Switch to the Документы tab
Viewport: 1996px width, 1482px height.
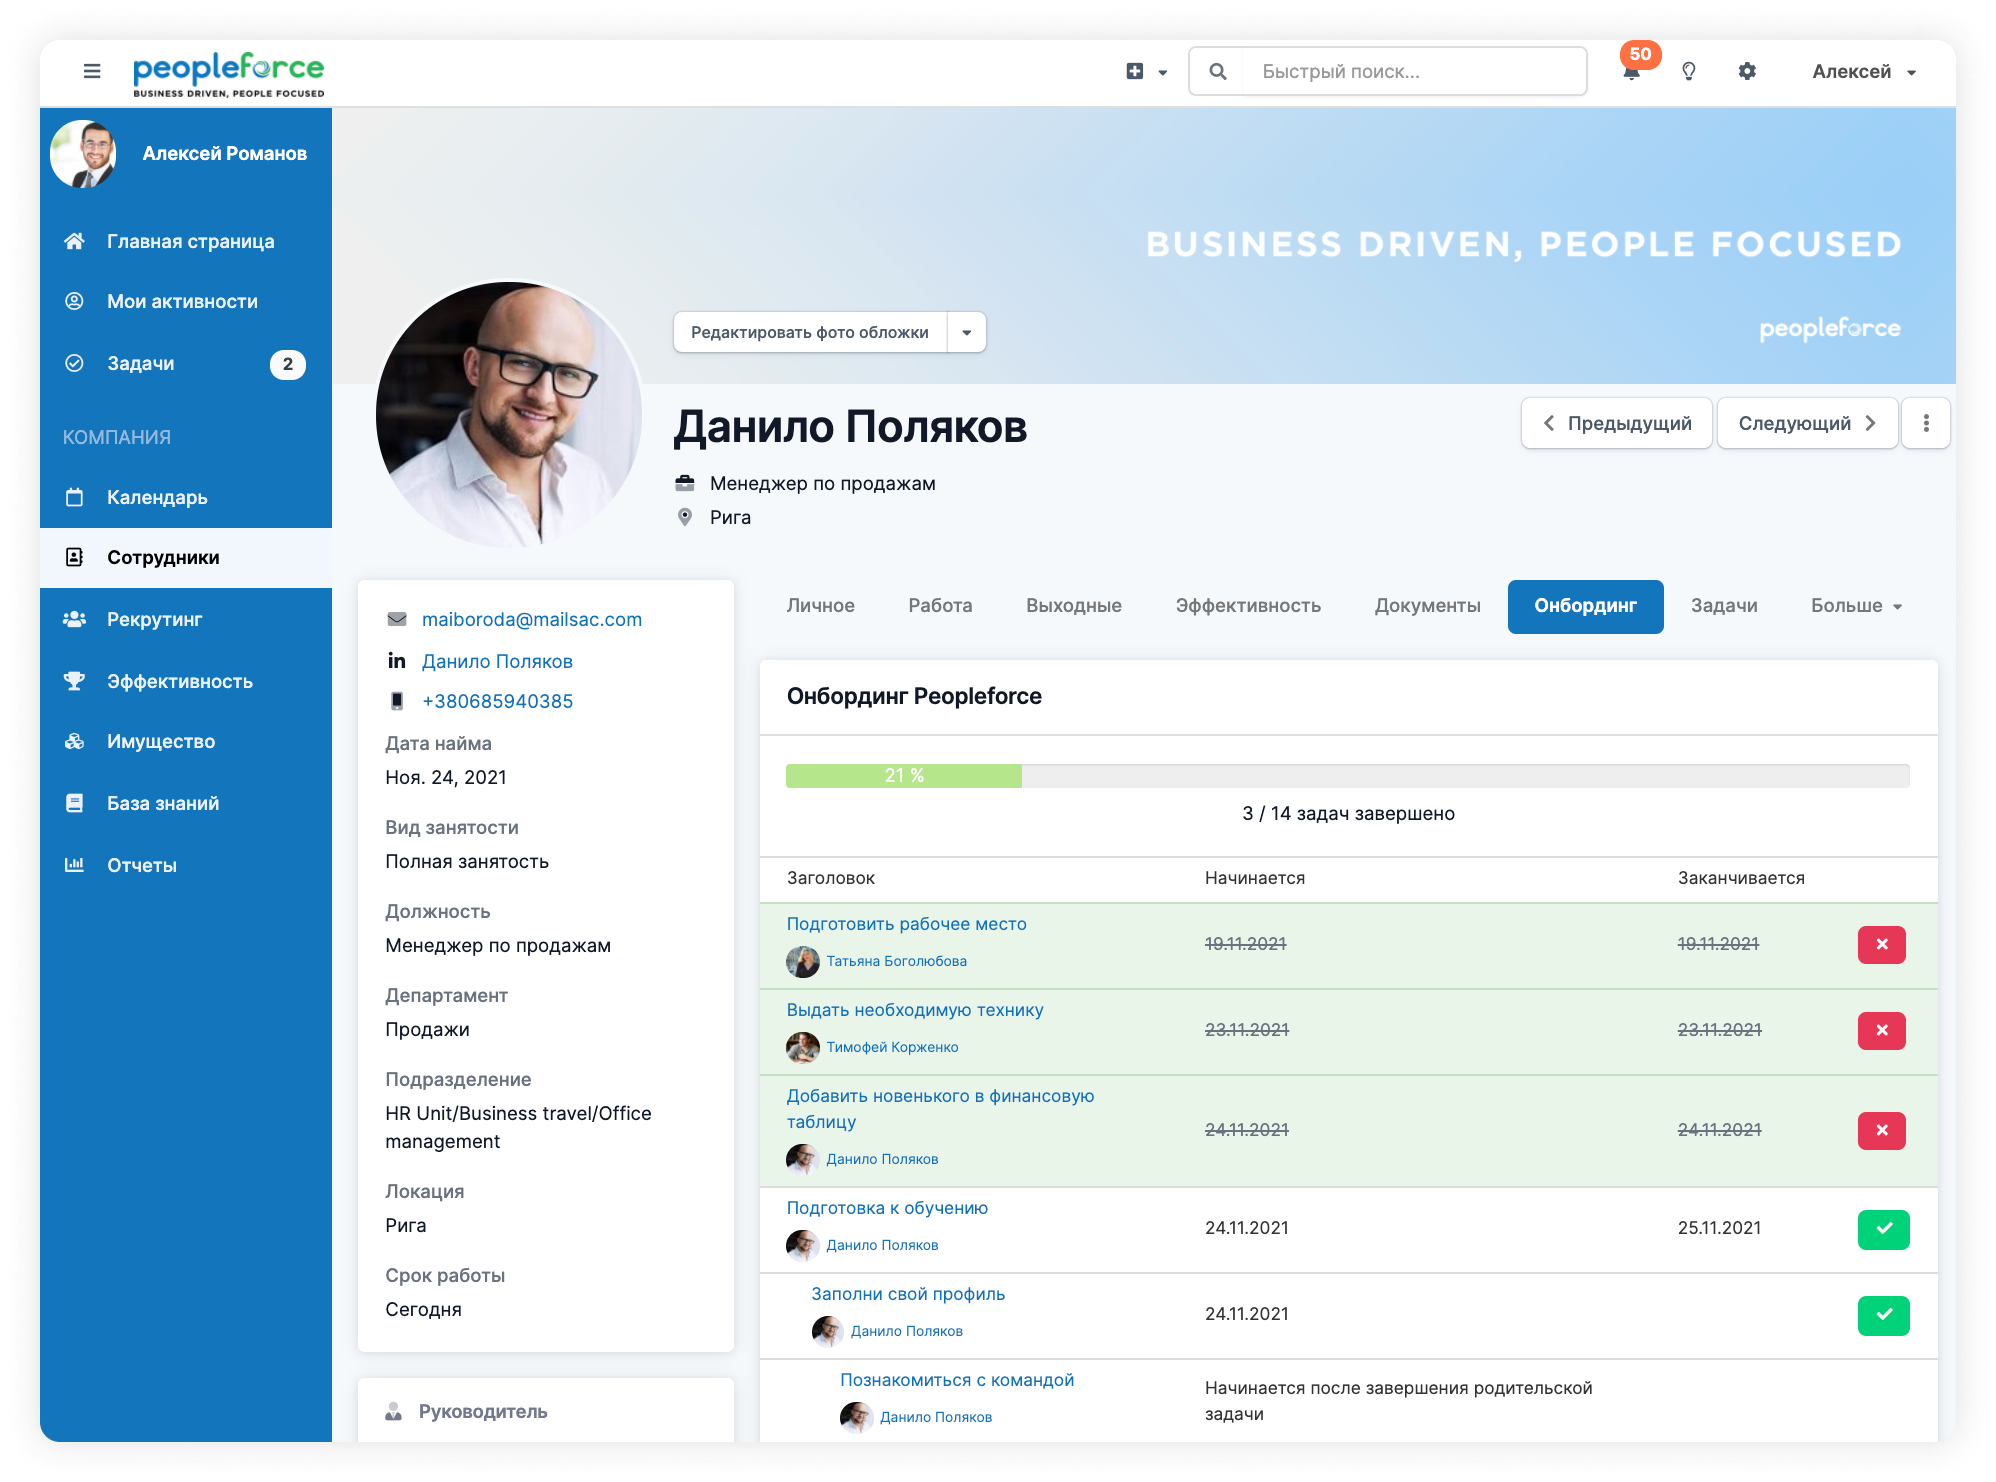(1427, 606)
